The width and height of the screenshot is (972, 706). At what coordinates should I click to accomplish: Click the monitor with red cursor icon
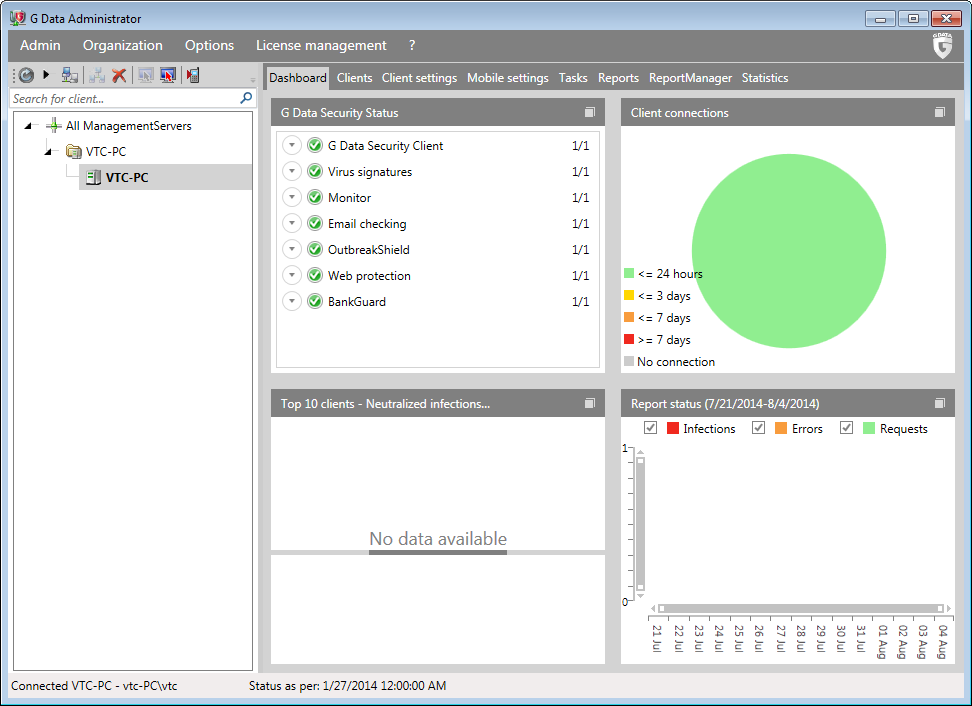[168, 75]
